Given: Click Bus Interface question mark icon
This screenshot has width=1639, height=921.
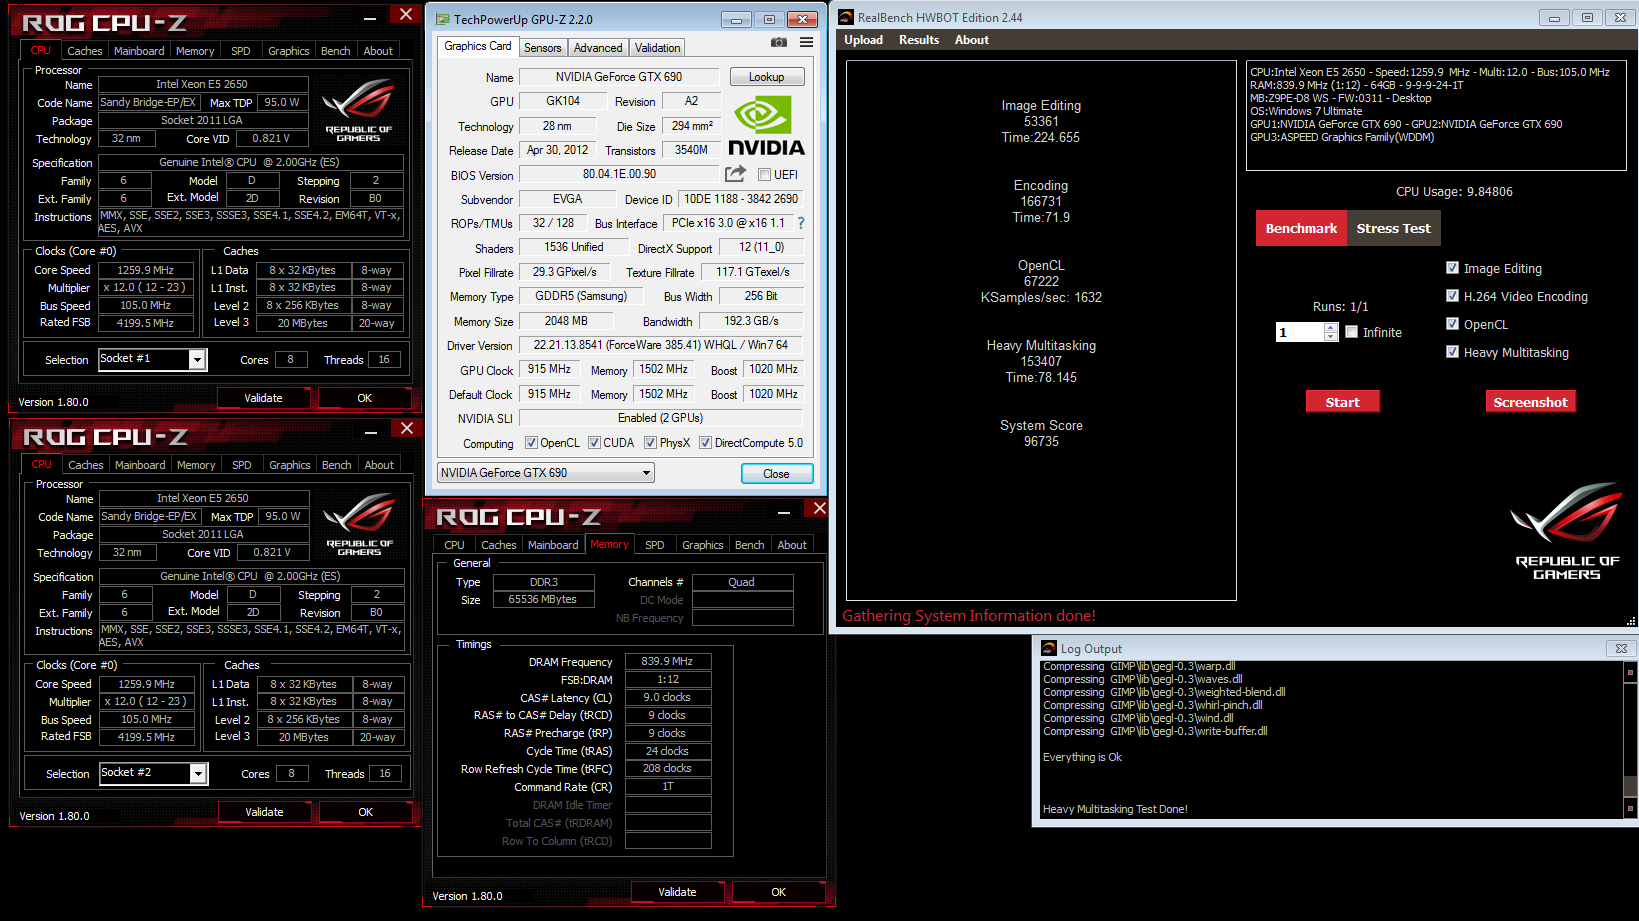Looking at the screenshot, I should pos(800,223).
